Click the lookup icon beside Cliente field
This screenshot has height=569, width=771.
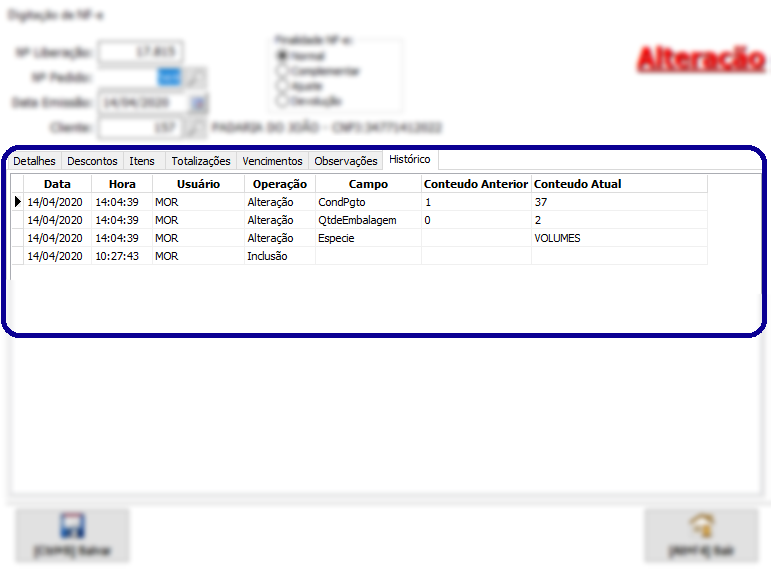tap(196, 128)
